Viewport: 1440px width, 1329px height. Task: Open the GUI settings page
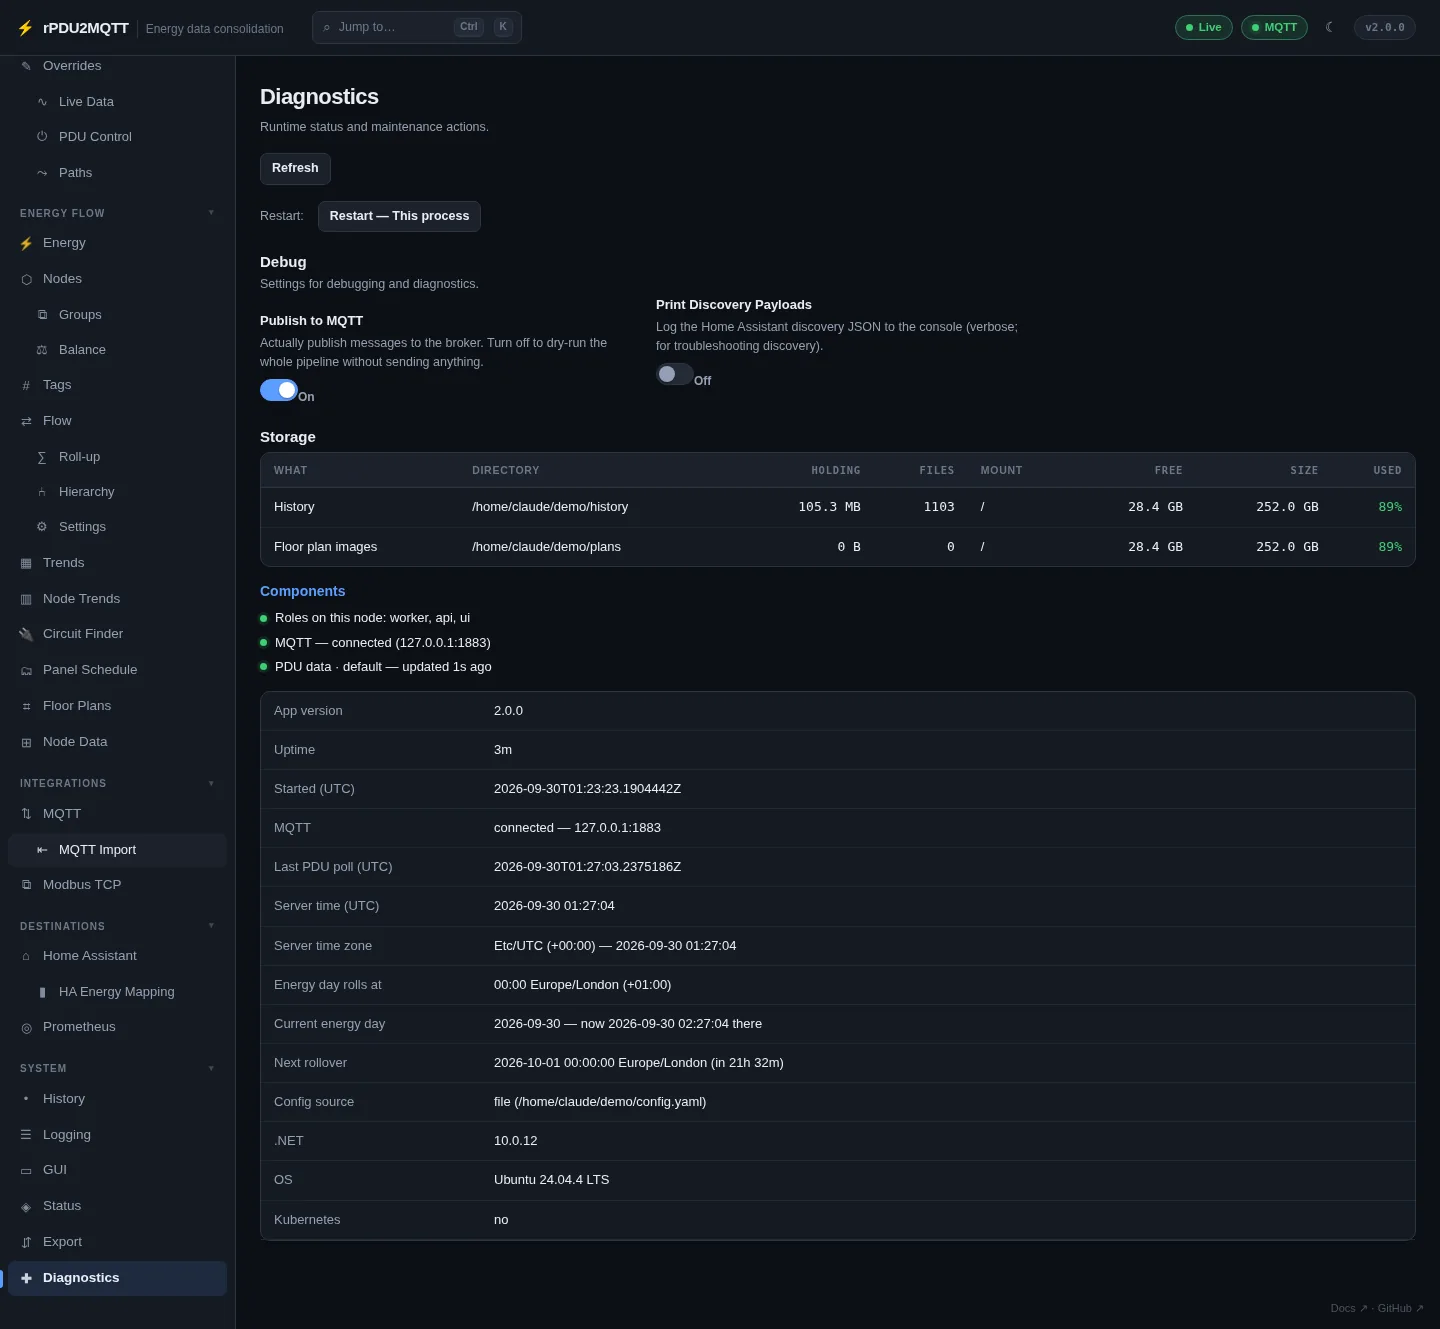(117, 1170)
